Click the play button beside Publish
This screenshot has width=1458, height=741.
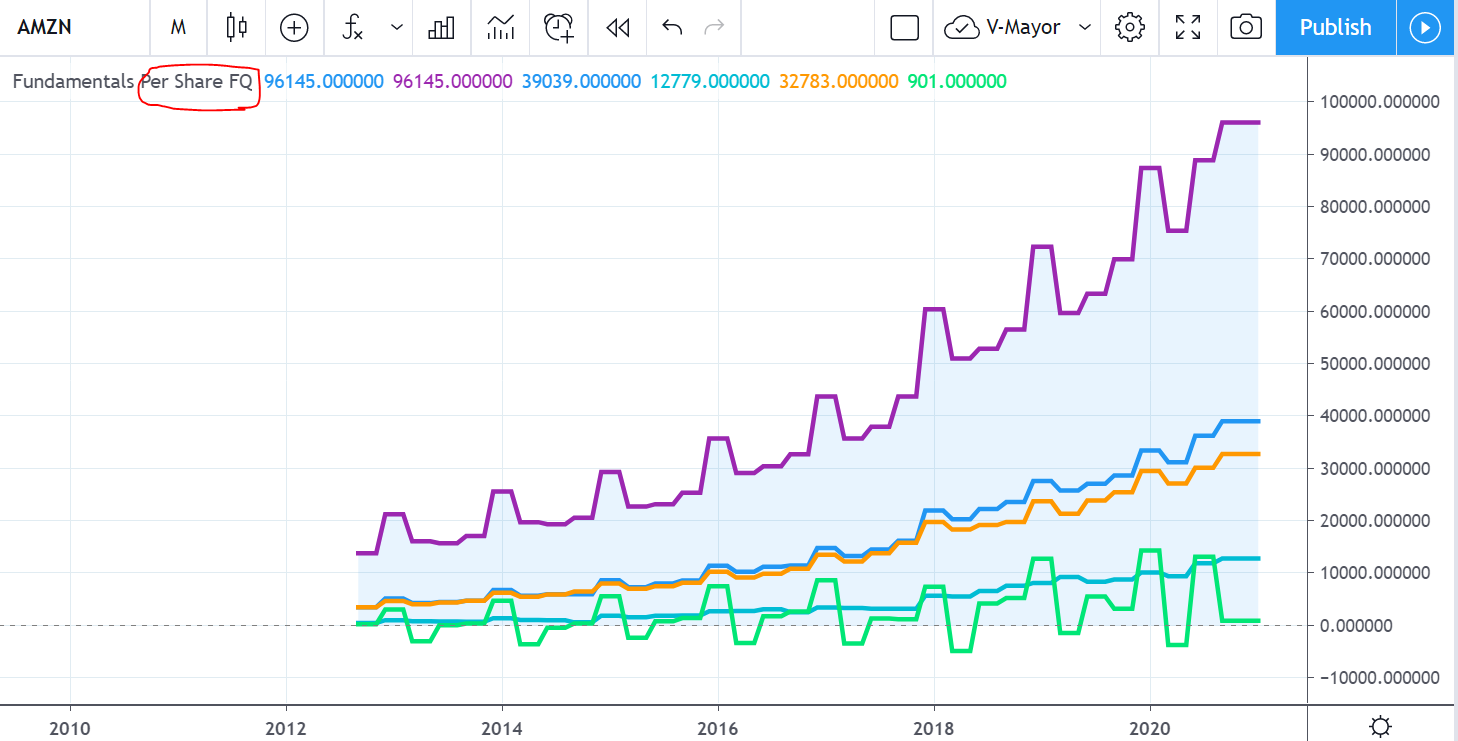click(x=1425, y=27)
